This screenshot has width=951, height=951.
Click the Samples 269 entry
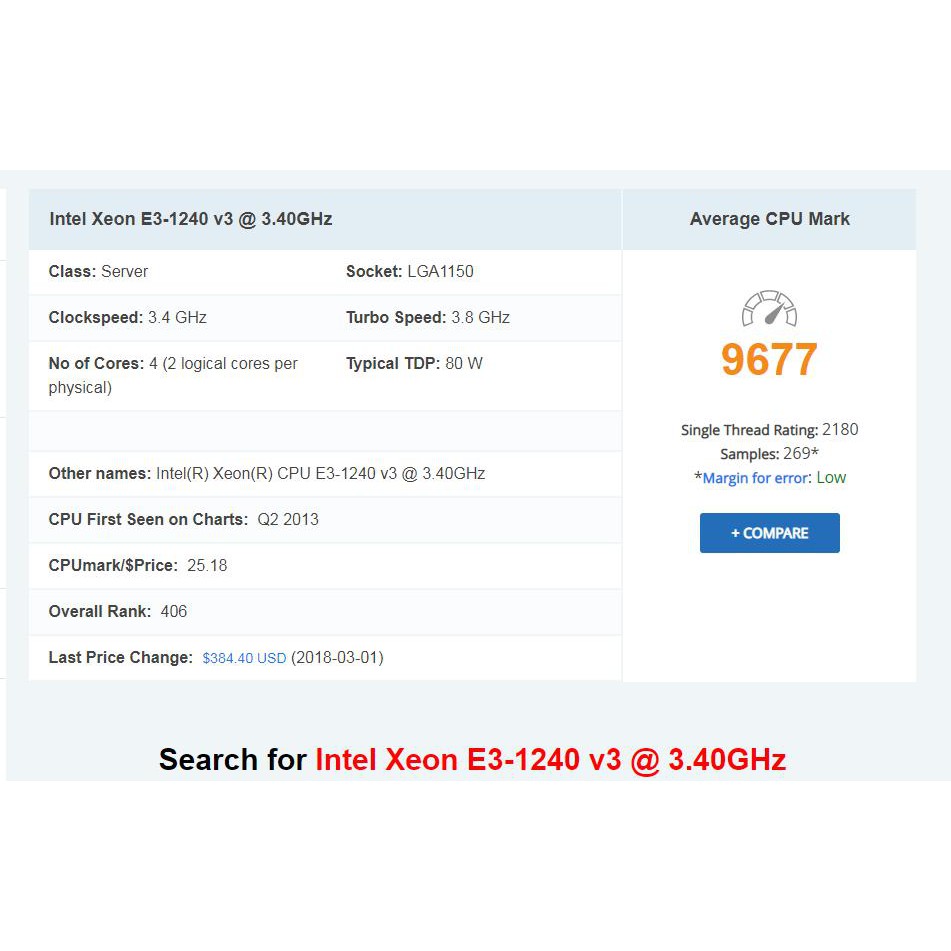(x=769, y=453)
